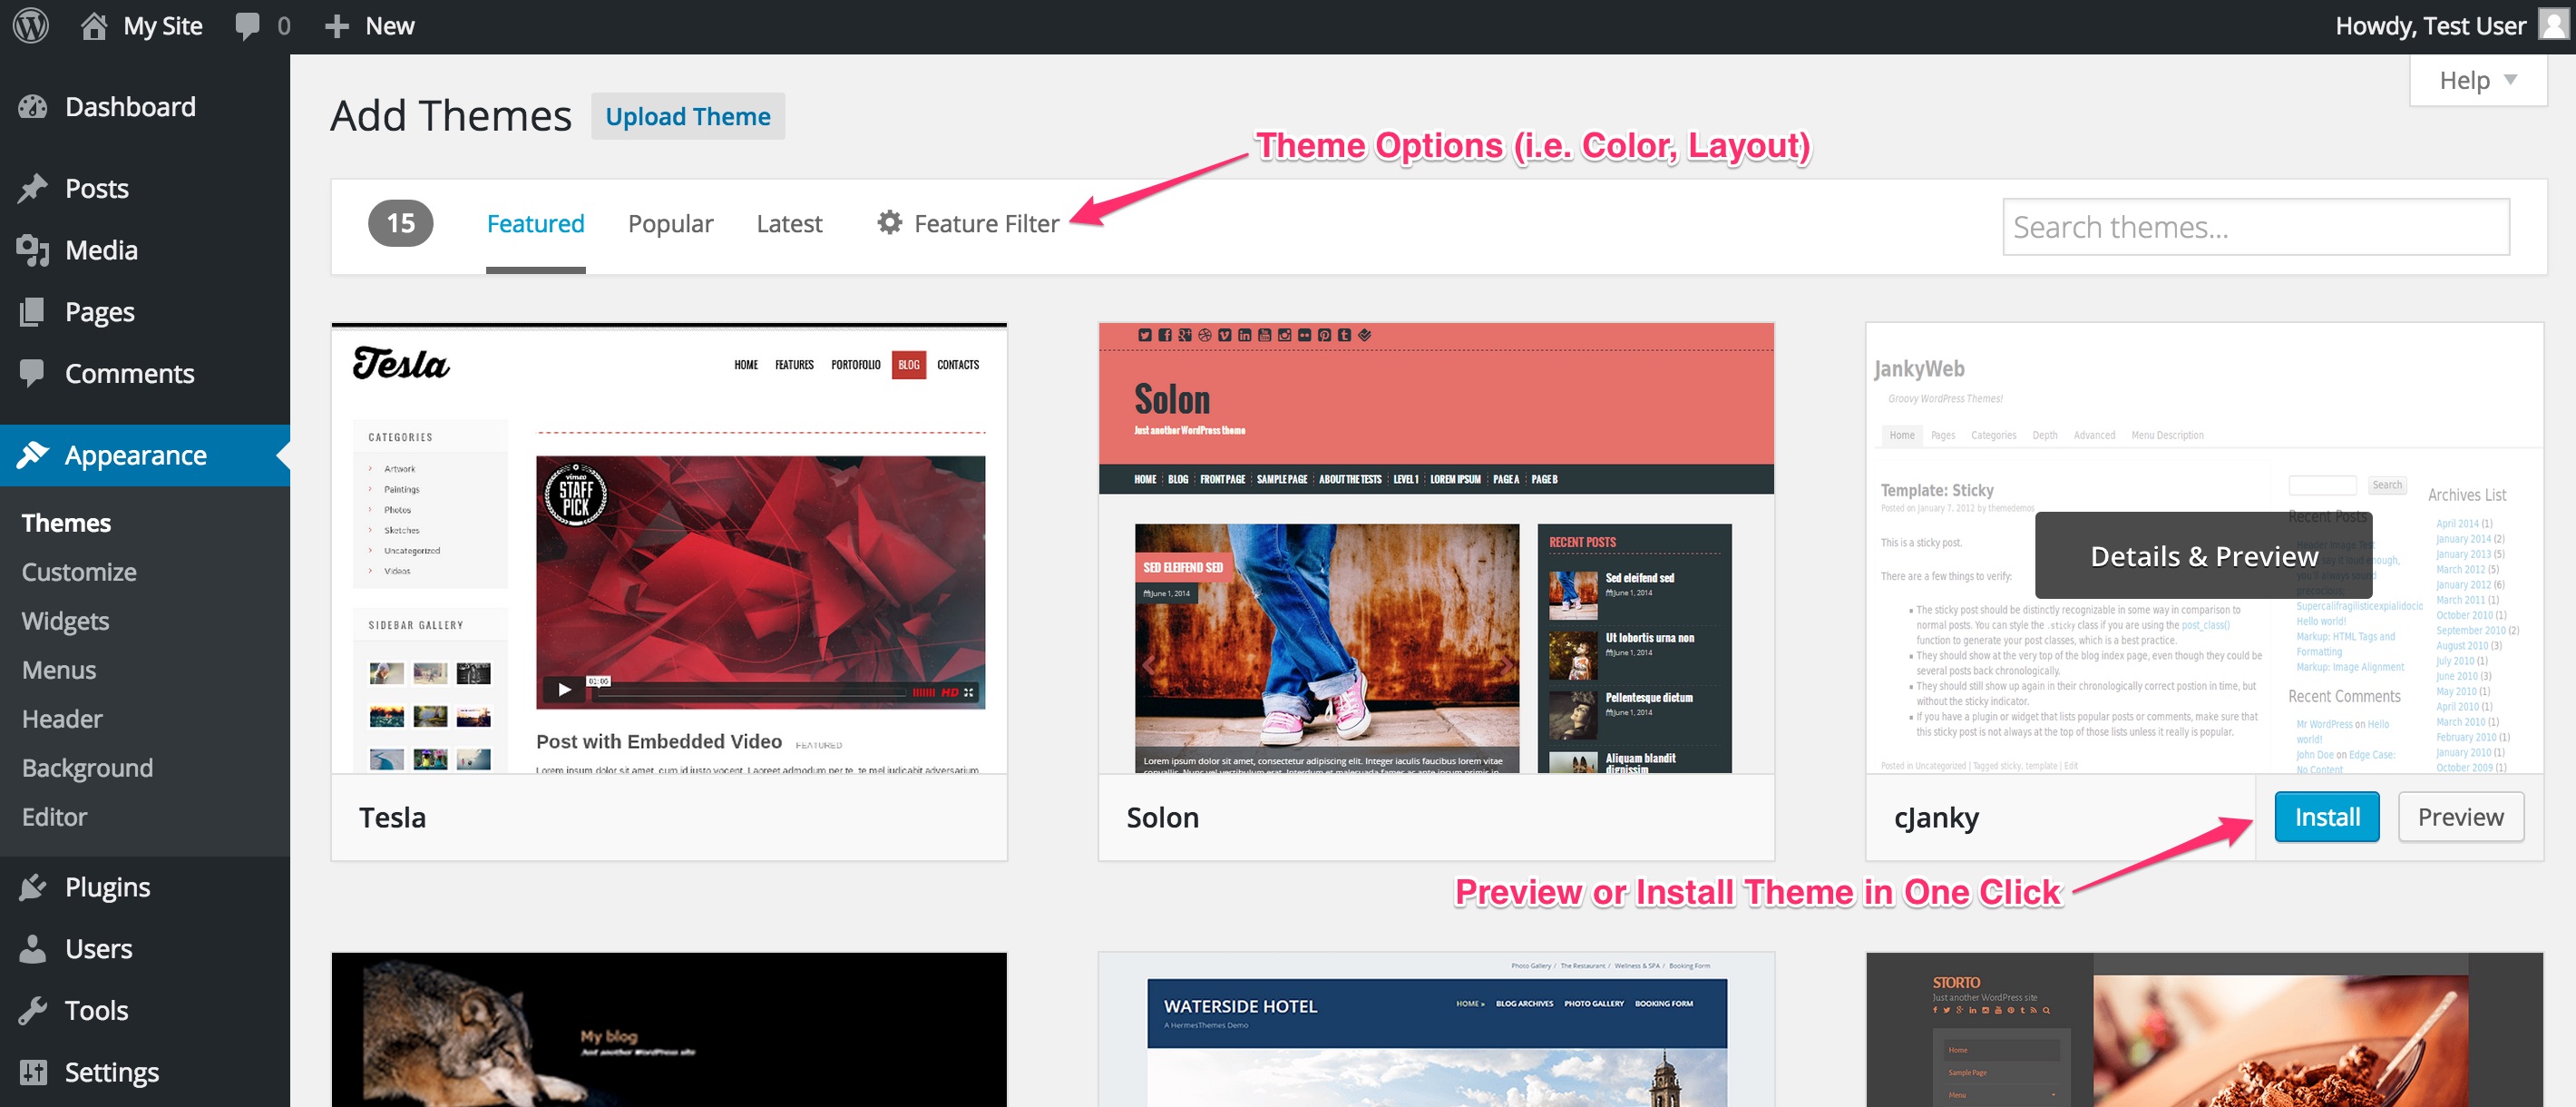Image resolution: width=2576 pixels, height=1107 pixels.
Task: Open the My Site home icon
Action: click(93, 26)
